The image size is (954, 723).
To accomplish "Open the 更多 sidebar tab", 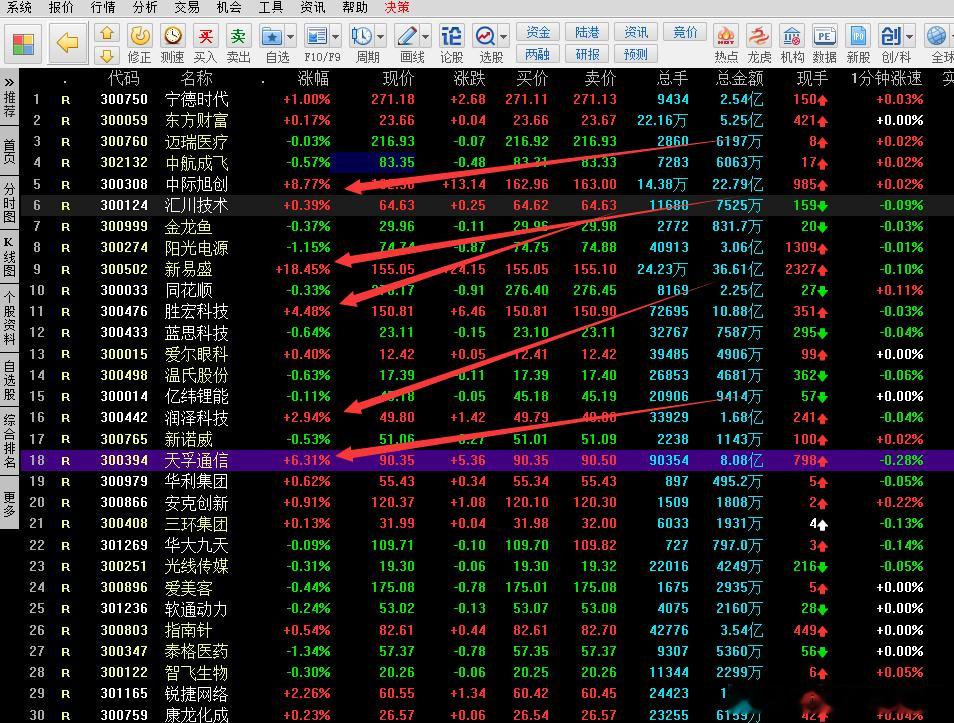I will 9,504.
